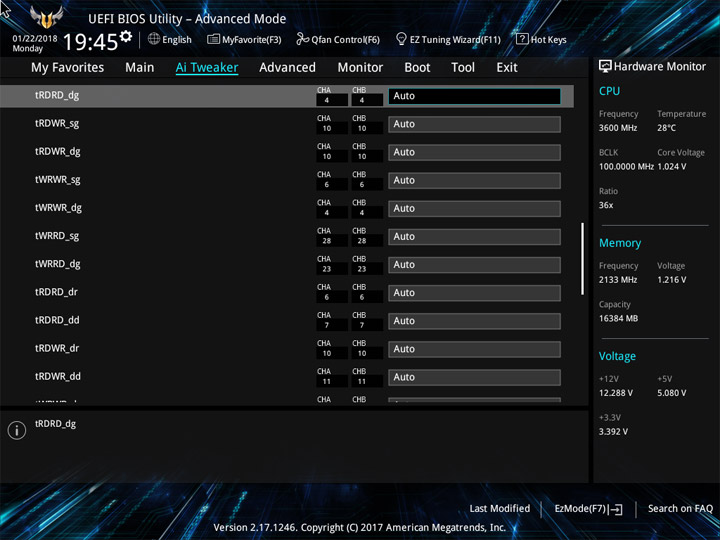The height and width of the screenshot is (540, 720).
Task: Go to the Advanced tab
Action: point(287,68)
